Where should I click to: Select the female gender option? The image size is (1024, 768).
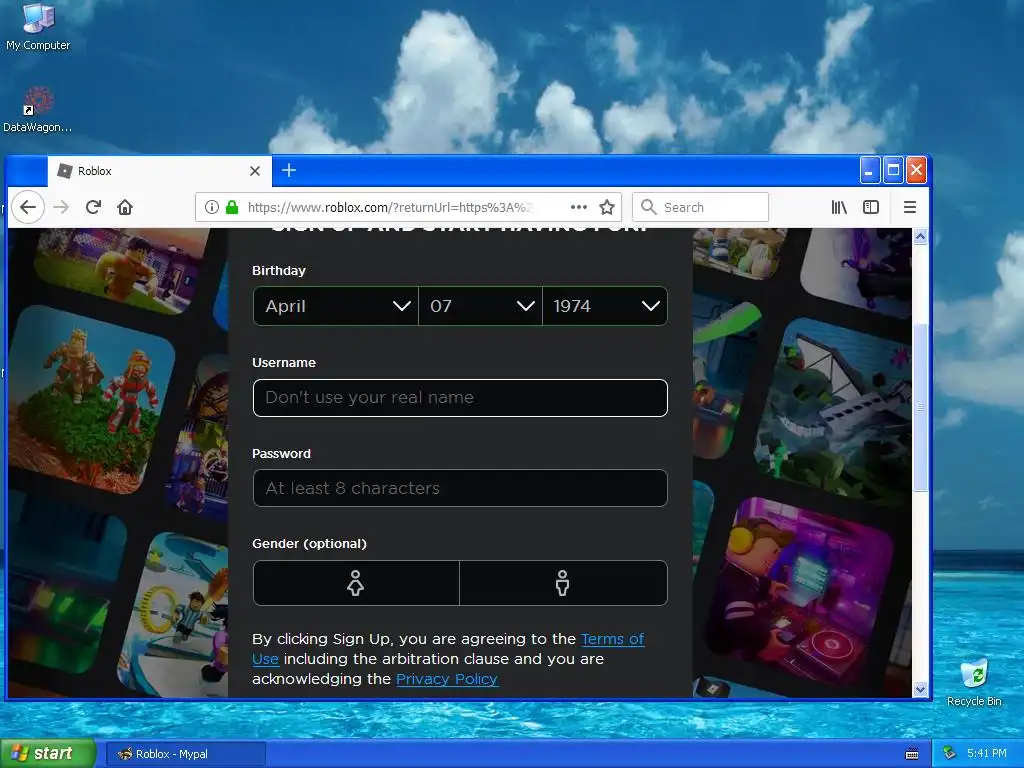tap(356, 583)
